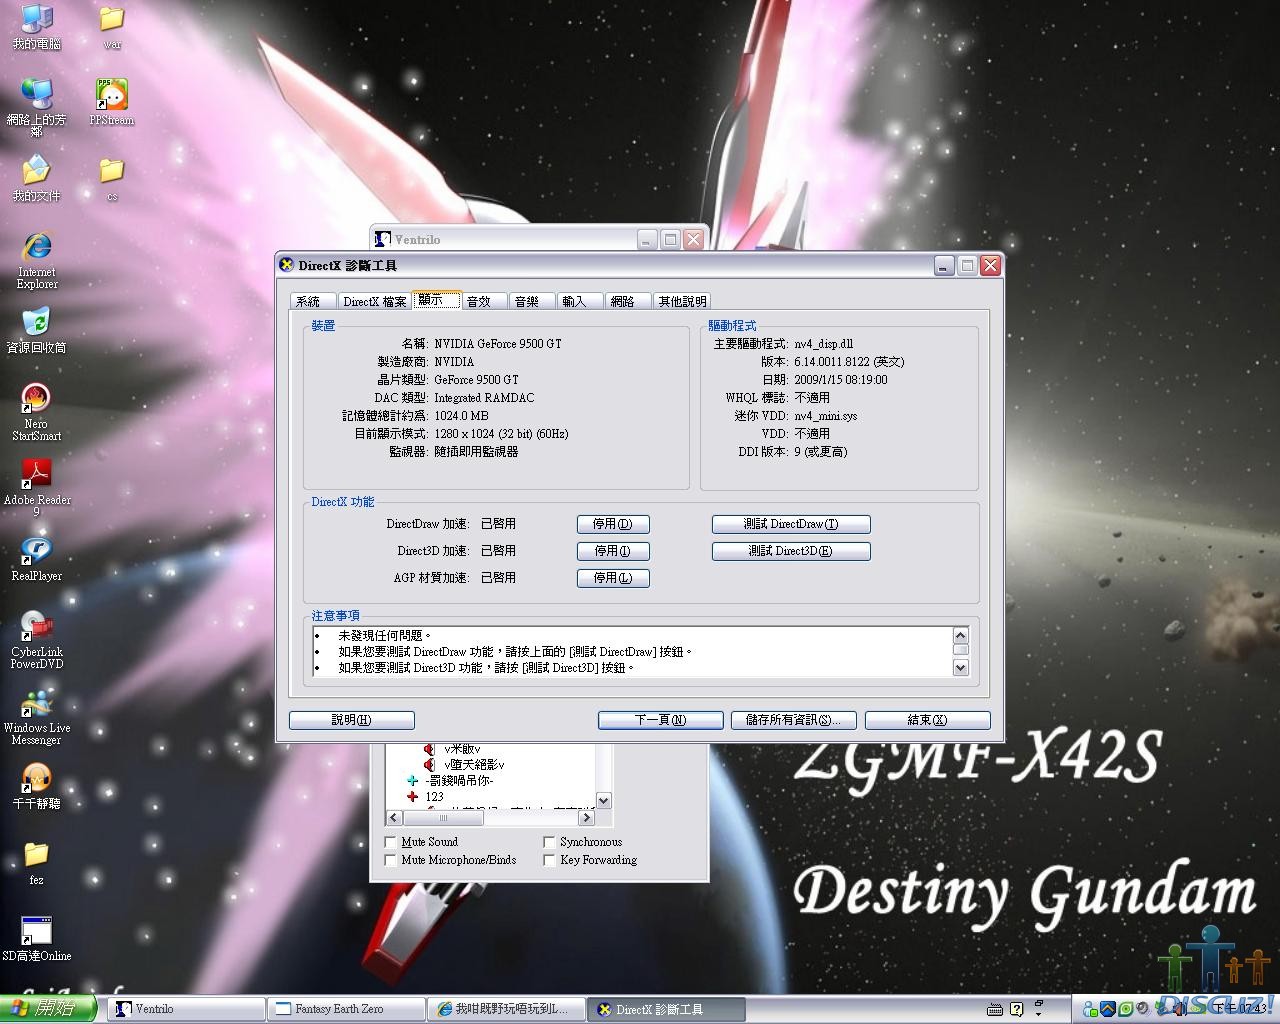Screen dimensions: 1280x1024
Task: Click the language bar help question icon
Action: [1017, 1009]
